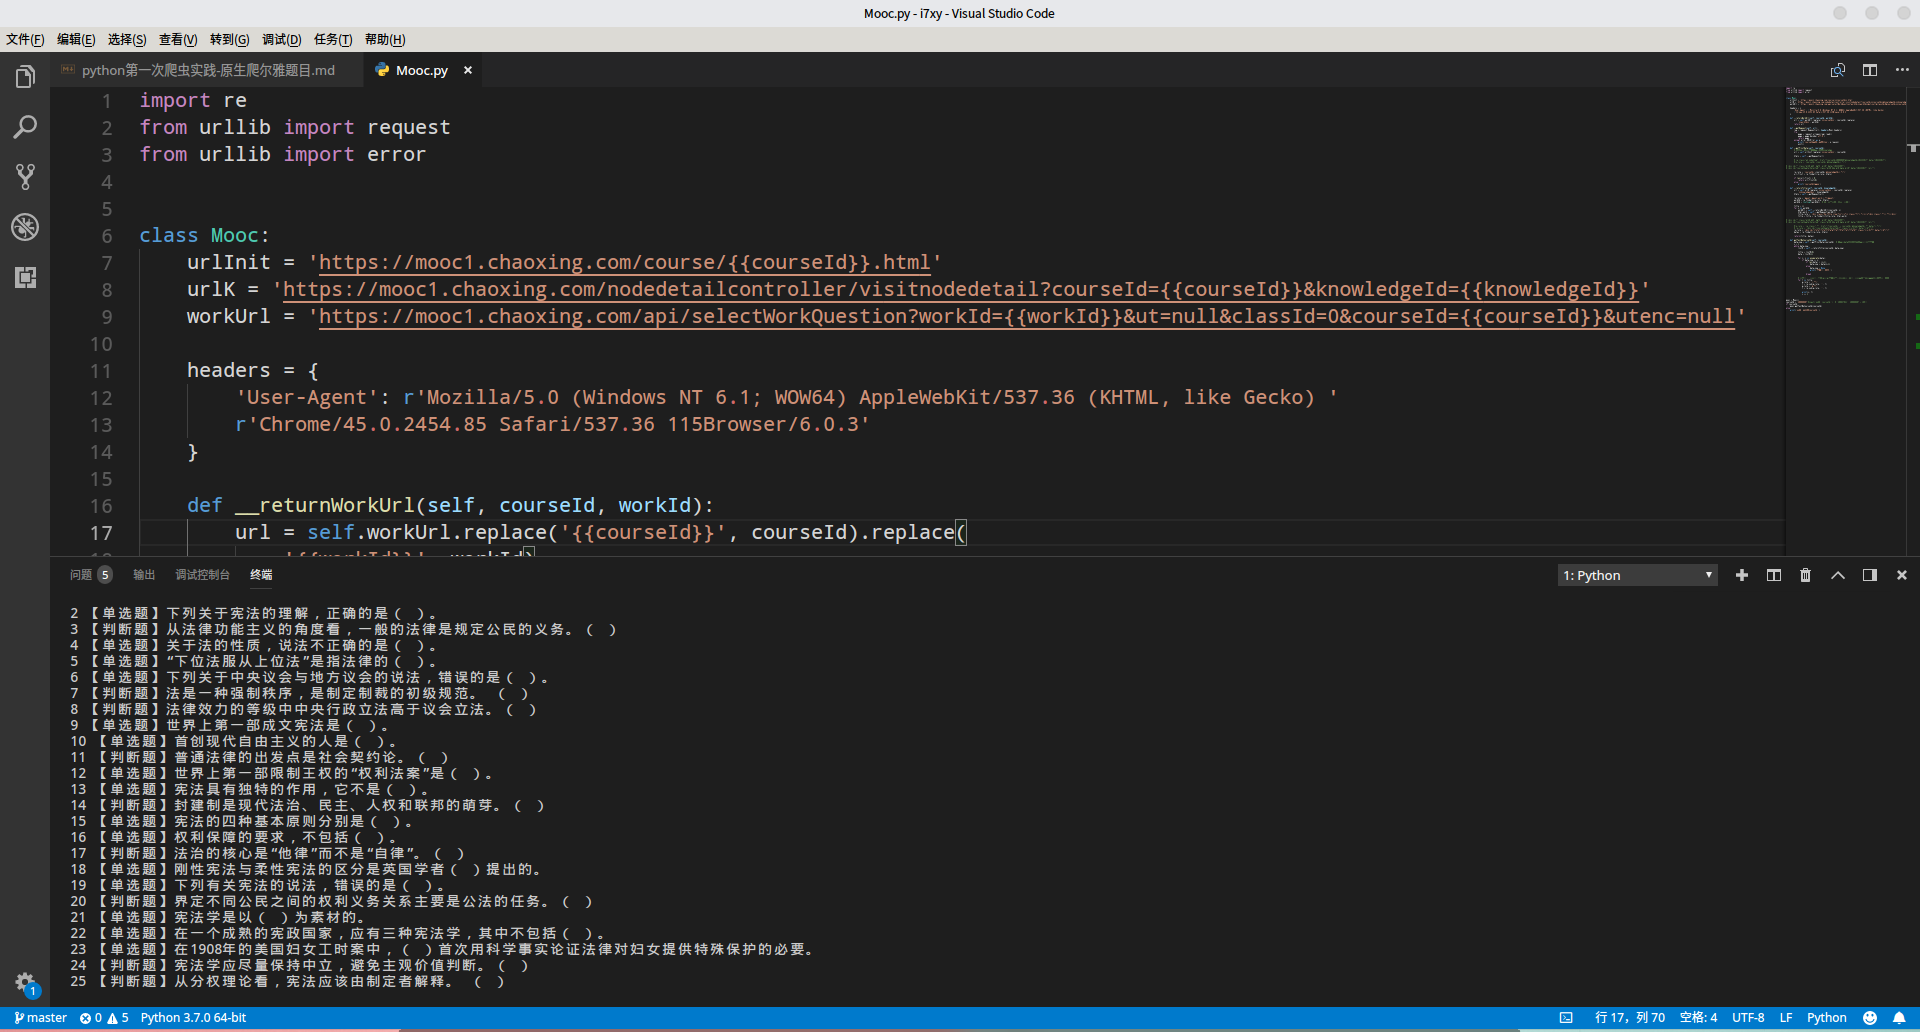1920x1032 pixels.
Task: Open the Extensions view in activity bar
Action: [x=25, y=277]
